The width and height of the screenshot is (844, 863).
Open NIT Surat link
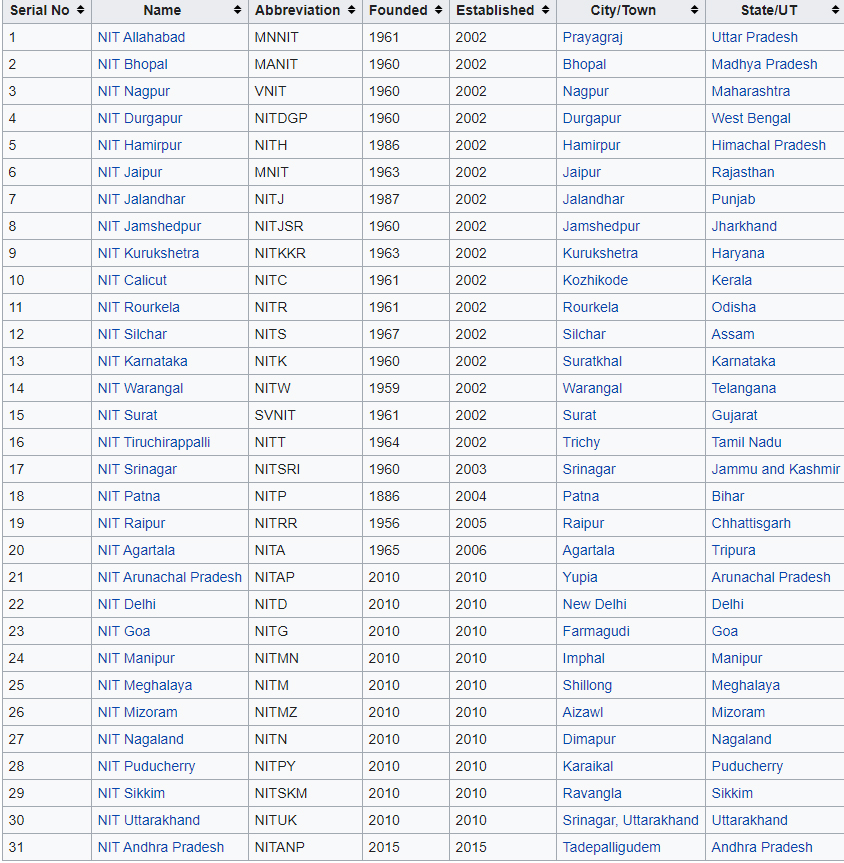point(128,415)
